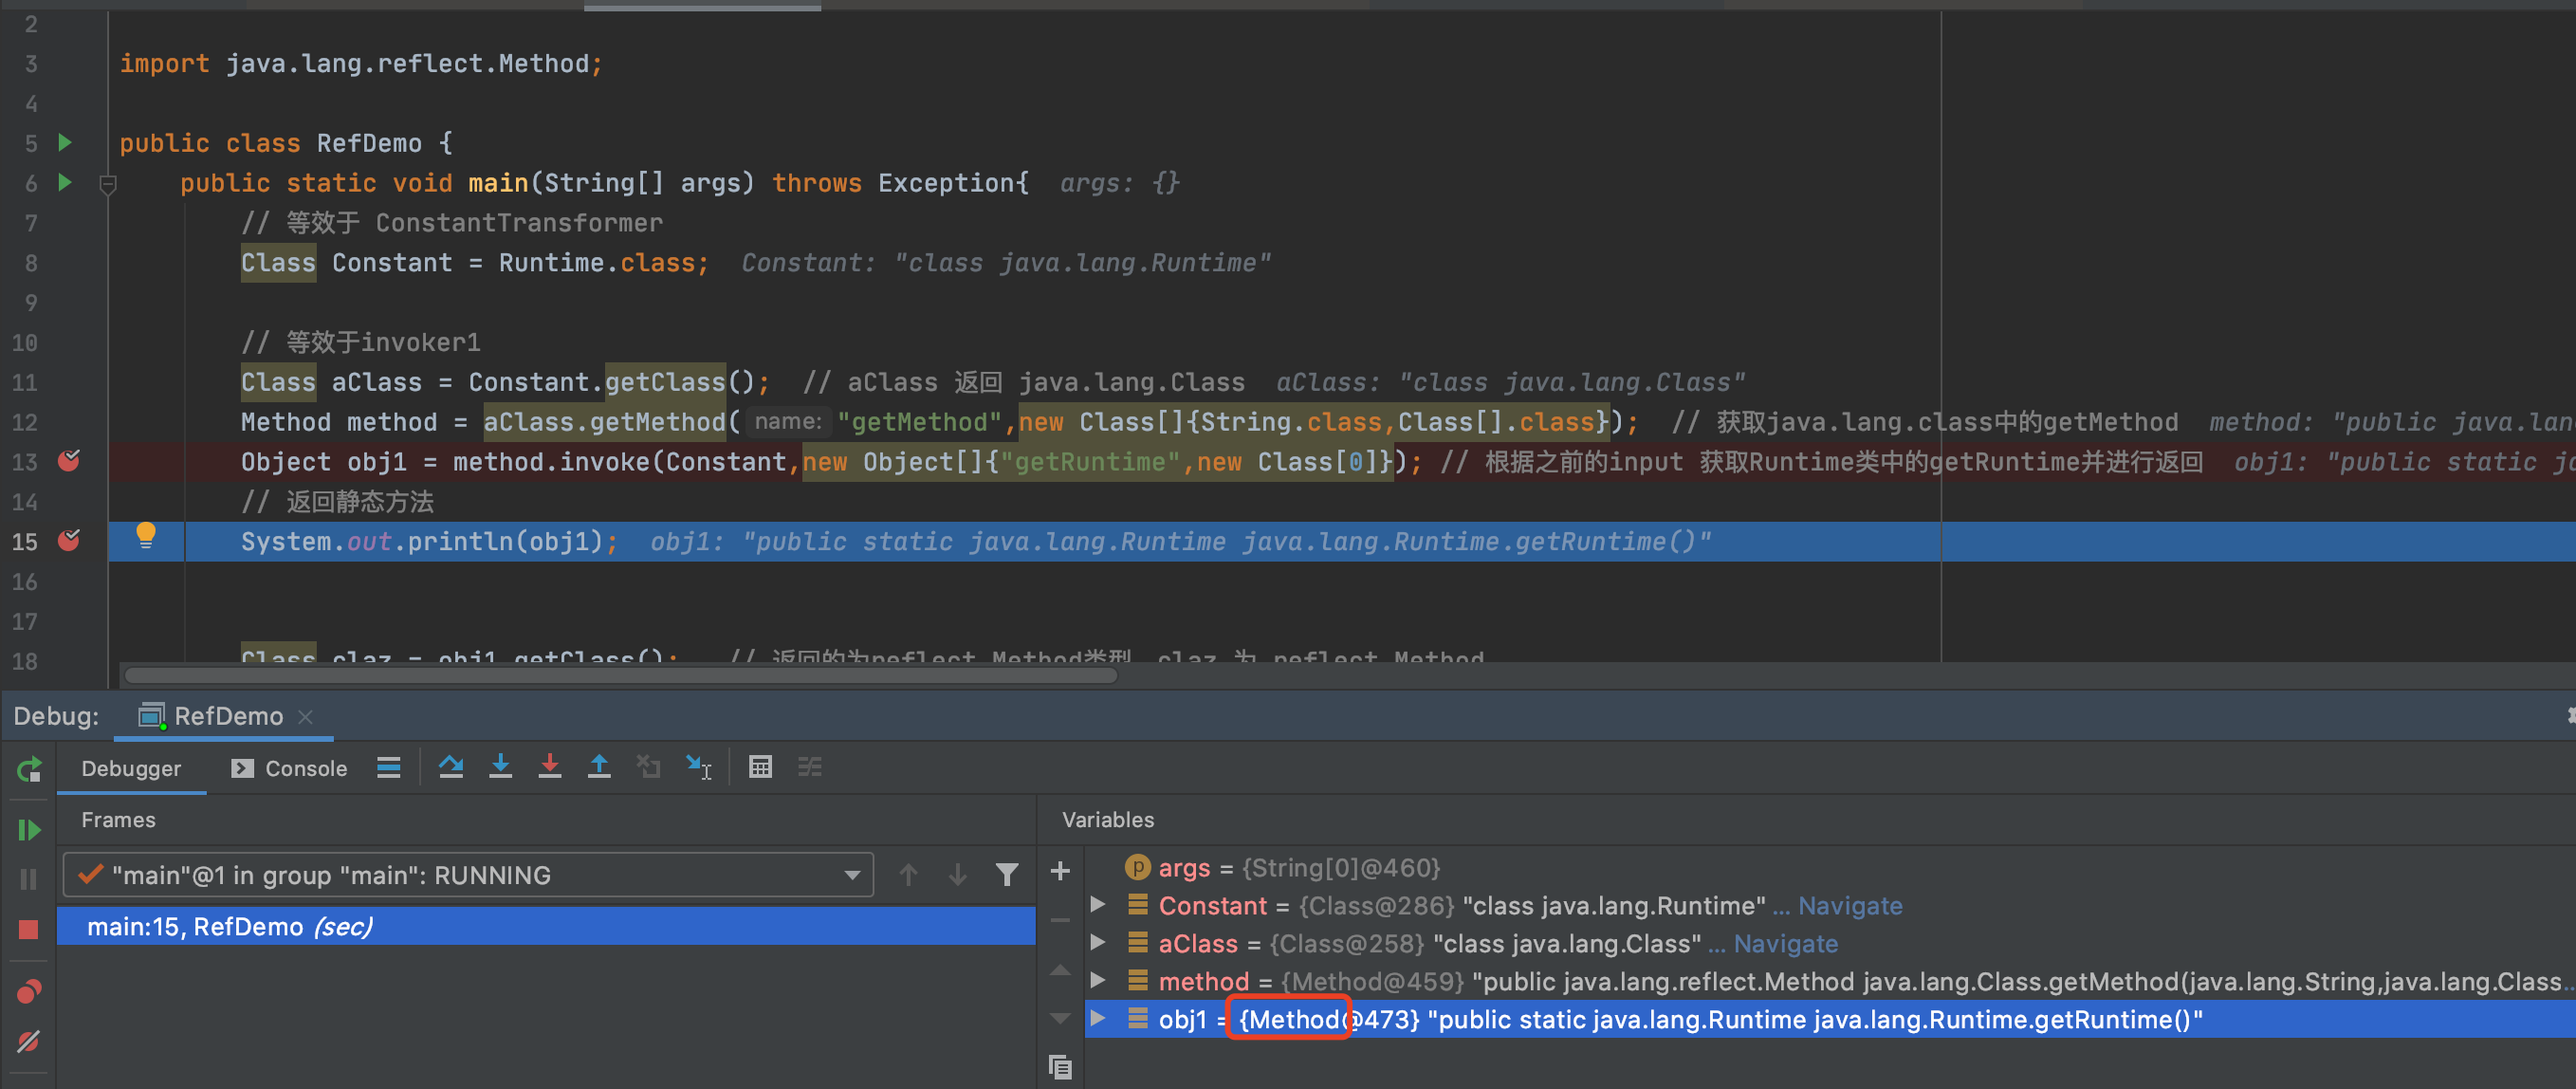The width and height of the screenshot is (2576, 1089).
Task: Click Navigate link for aClass variable
Action: pyautogui.click(x=1785, y=944)
